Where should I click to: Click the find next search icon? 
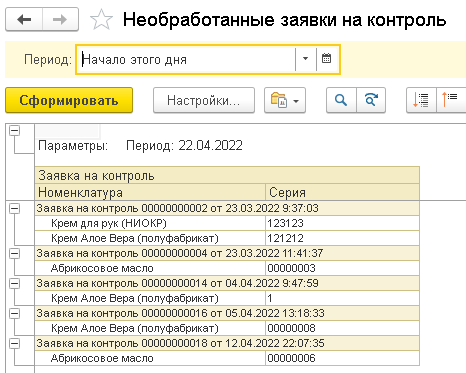[x=371, y=100]
